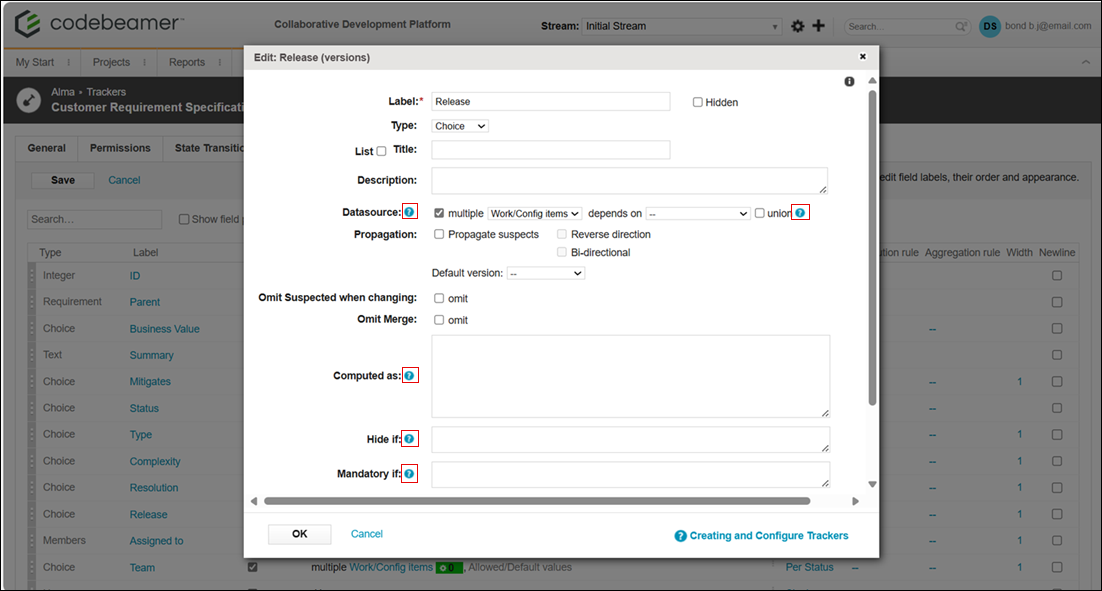Open the Per Status link
This screenshot has height=591, width=1102.
809,567
